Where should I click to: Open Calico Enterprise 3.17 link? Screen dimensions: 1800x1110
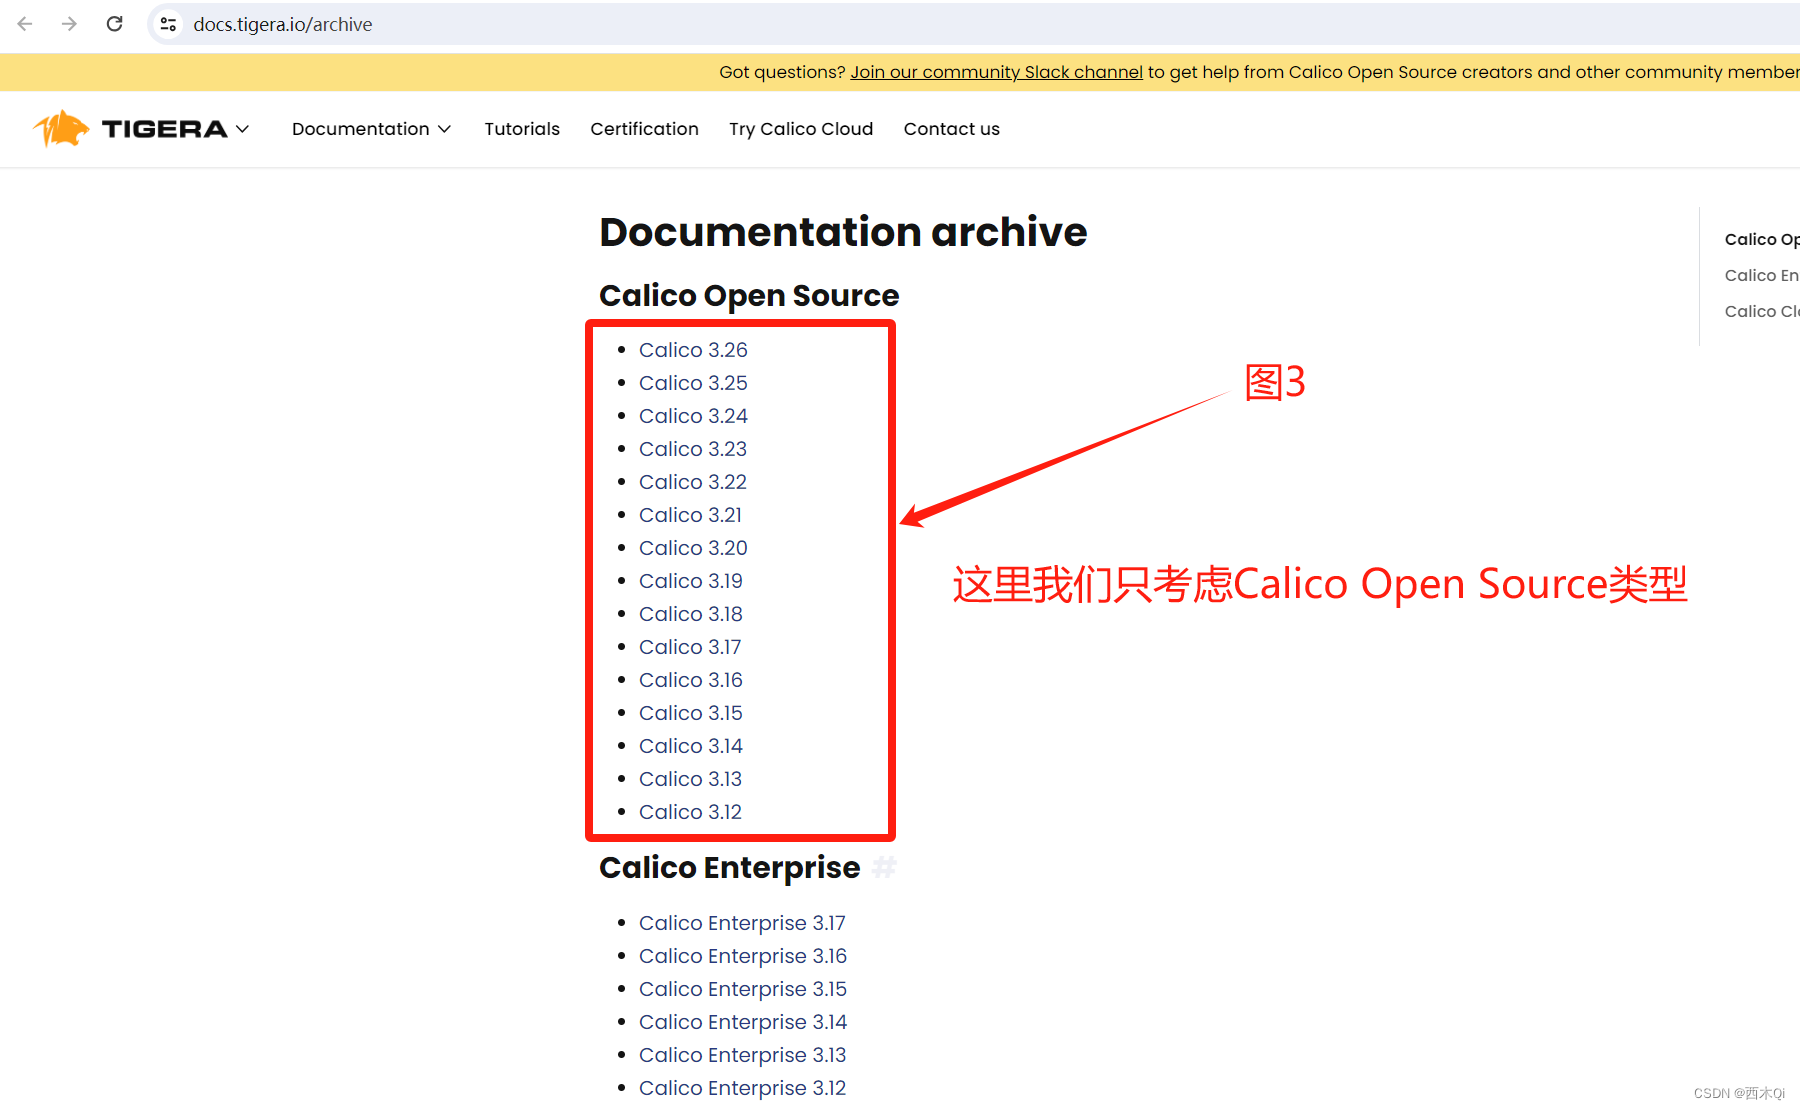click(x=742, y=923)
